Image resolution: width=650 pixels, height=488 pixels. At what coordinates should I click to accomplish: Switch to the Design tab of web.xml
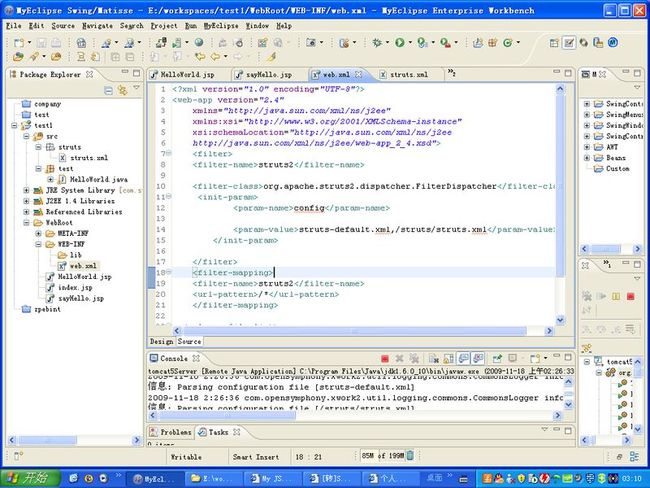point(162,342)
